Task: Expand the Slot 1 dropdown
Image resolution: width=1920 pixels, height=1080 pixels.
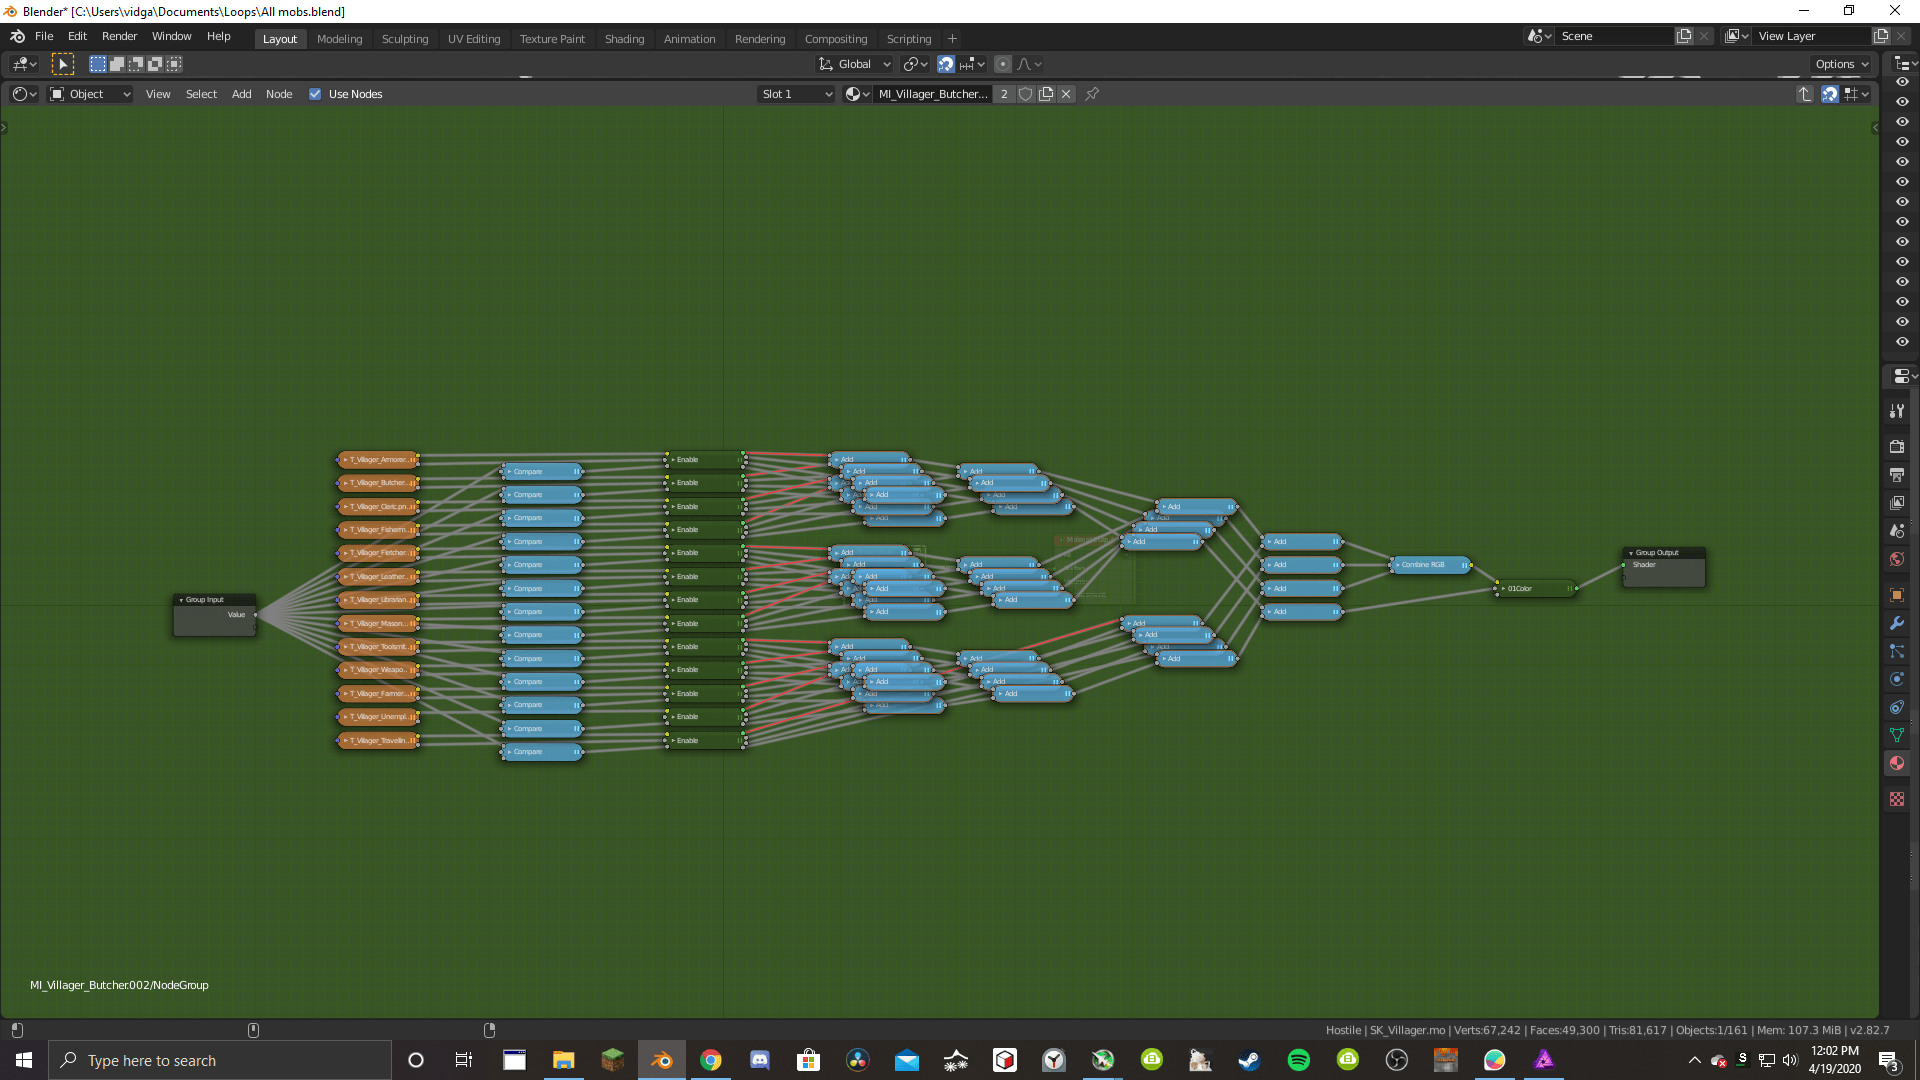Action: [796, 94]
